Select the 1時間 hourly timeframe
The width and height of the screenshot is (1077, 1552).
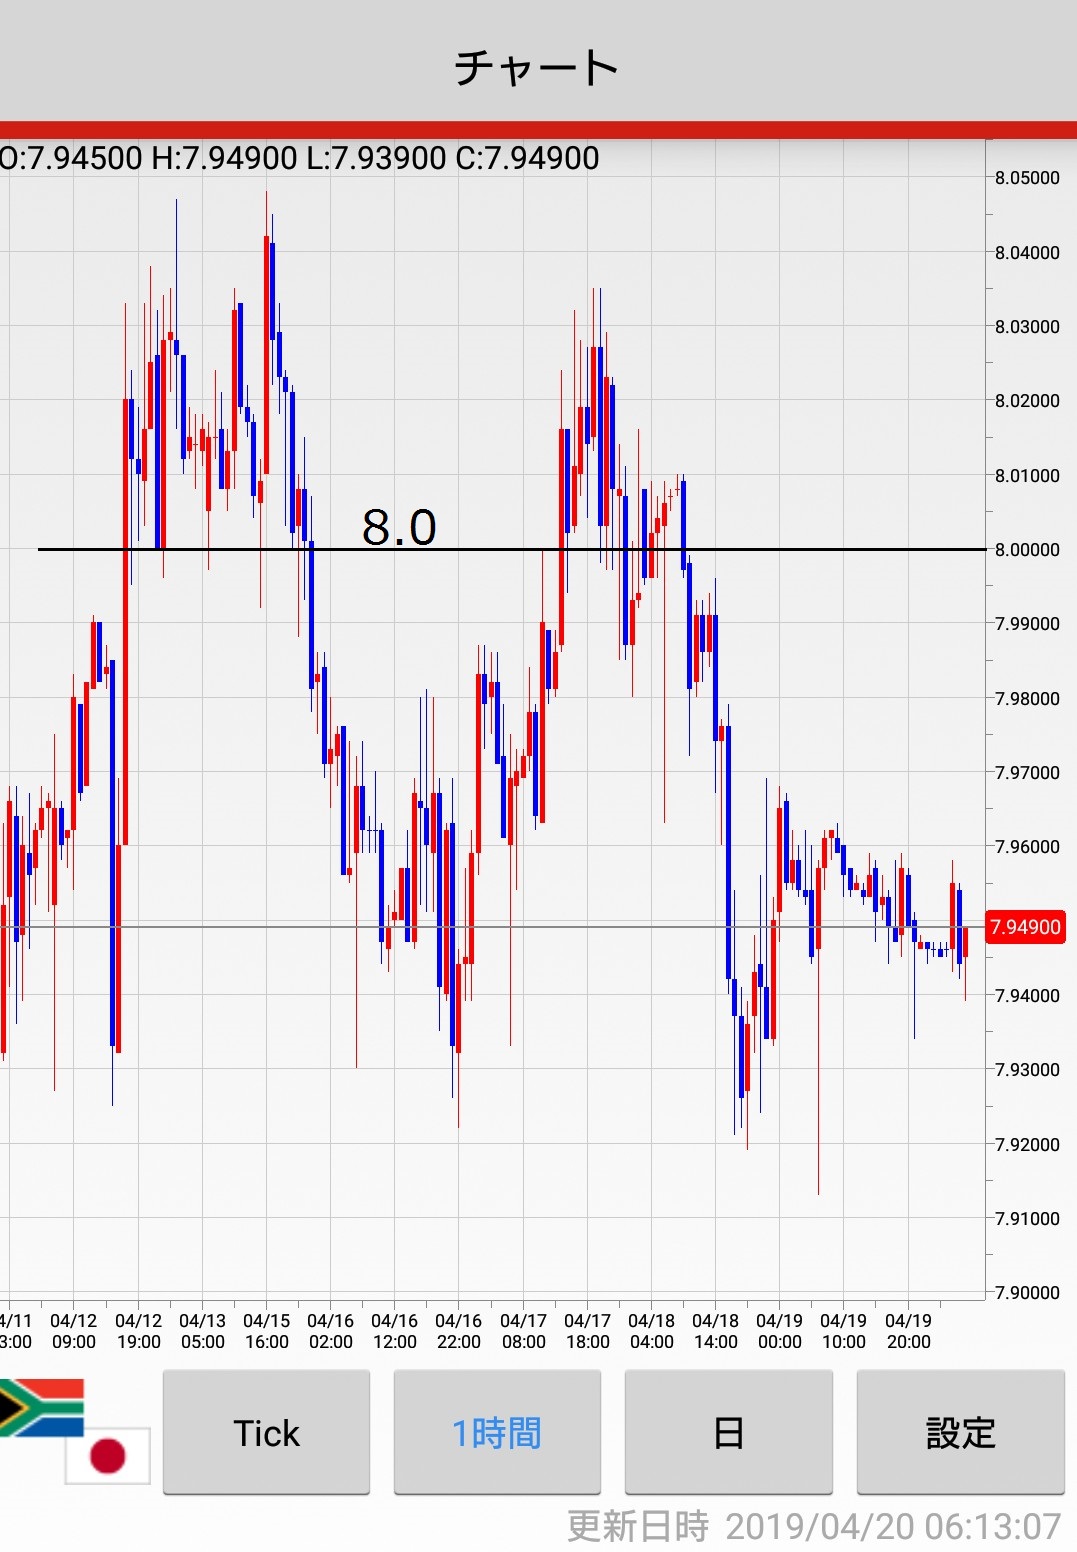coord(497,1433)
